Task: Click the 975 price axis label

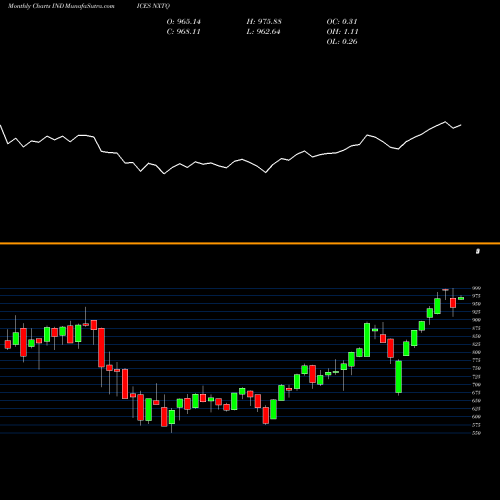Action: coord(476,296)
